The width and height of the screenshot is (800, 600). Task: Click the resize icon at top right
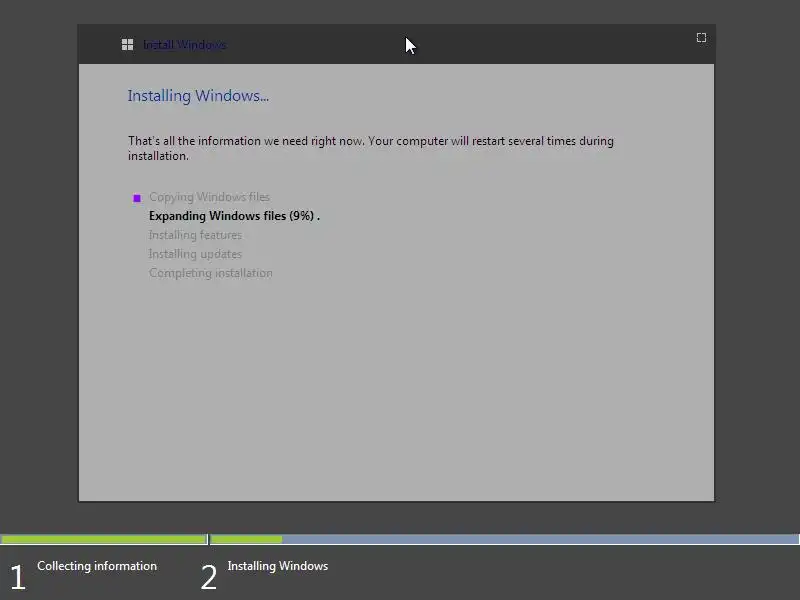(702, 38)
